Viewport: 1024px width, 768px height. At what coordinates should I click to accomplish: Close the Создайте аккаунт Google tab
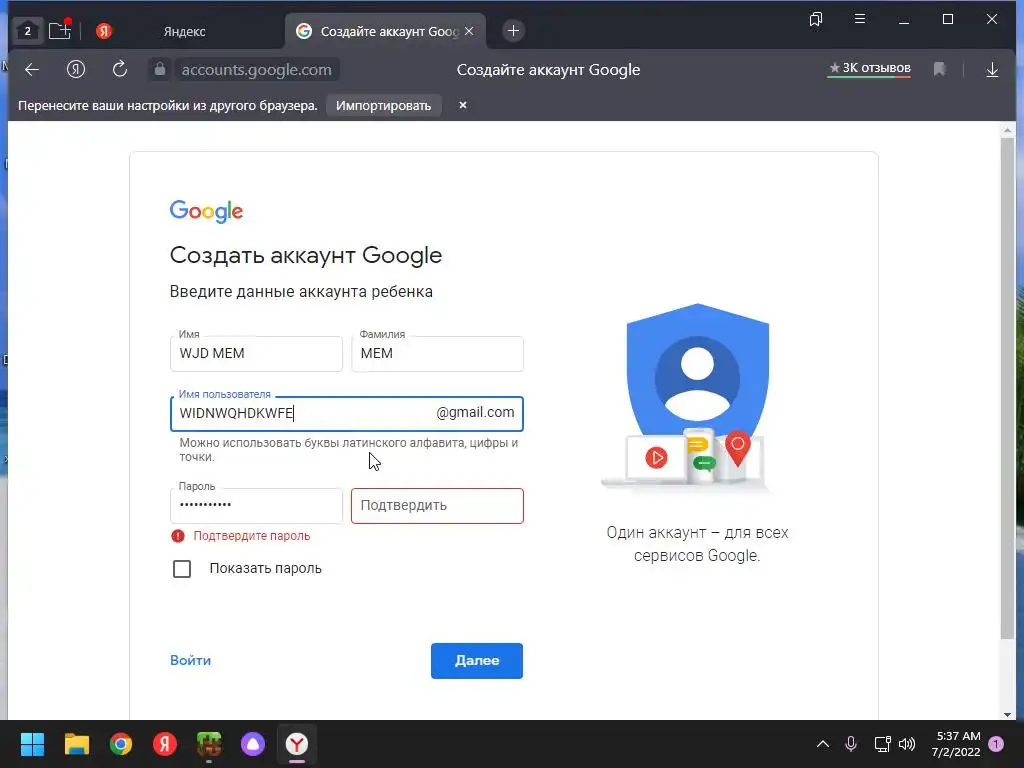coord(469,31)
